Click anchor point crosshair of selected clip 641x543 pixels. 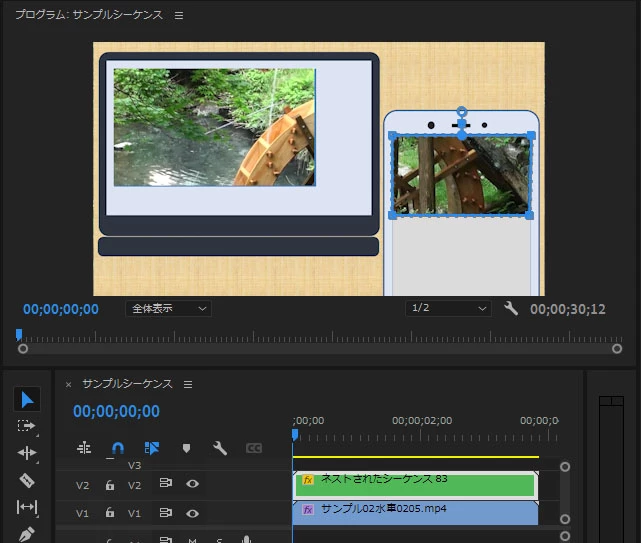(462, 124)
